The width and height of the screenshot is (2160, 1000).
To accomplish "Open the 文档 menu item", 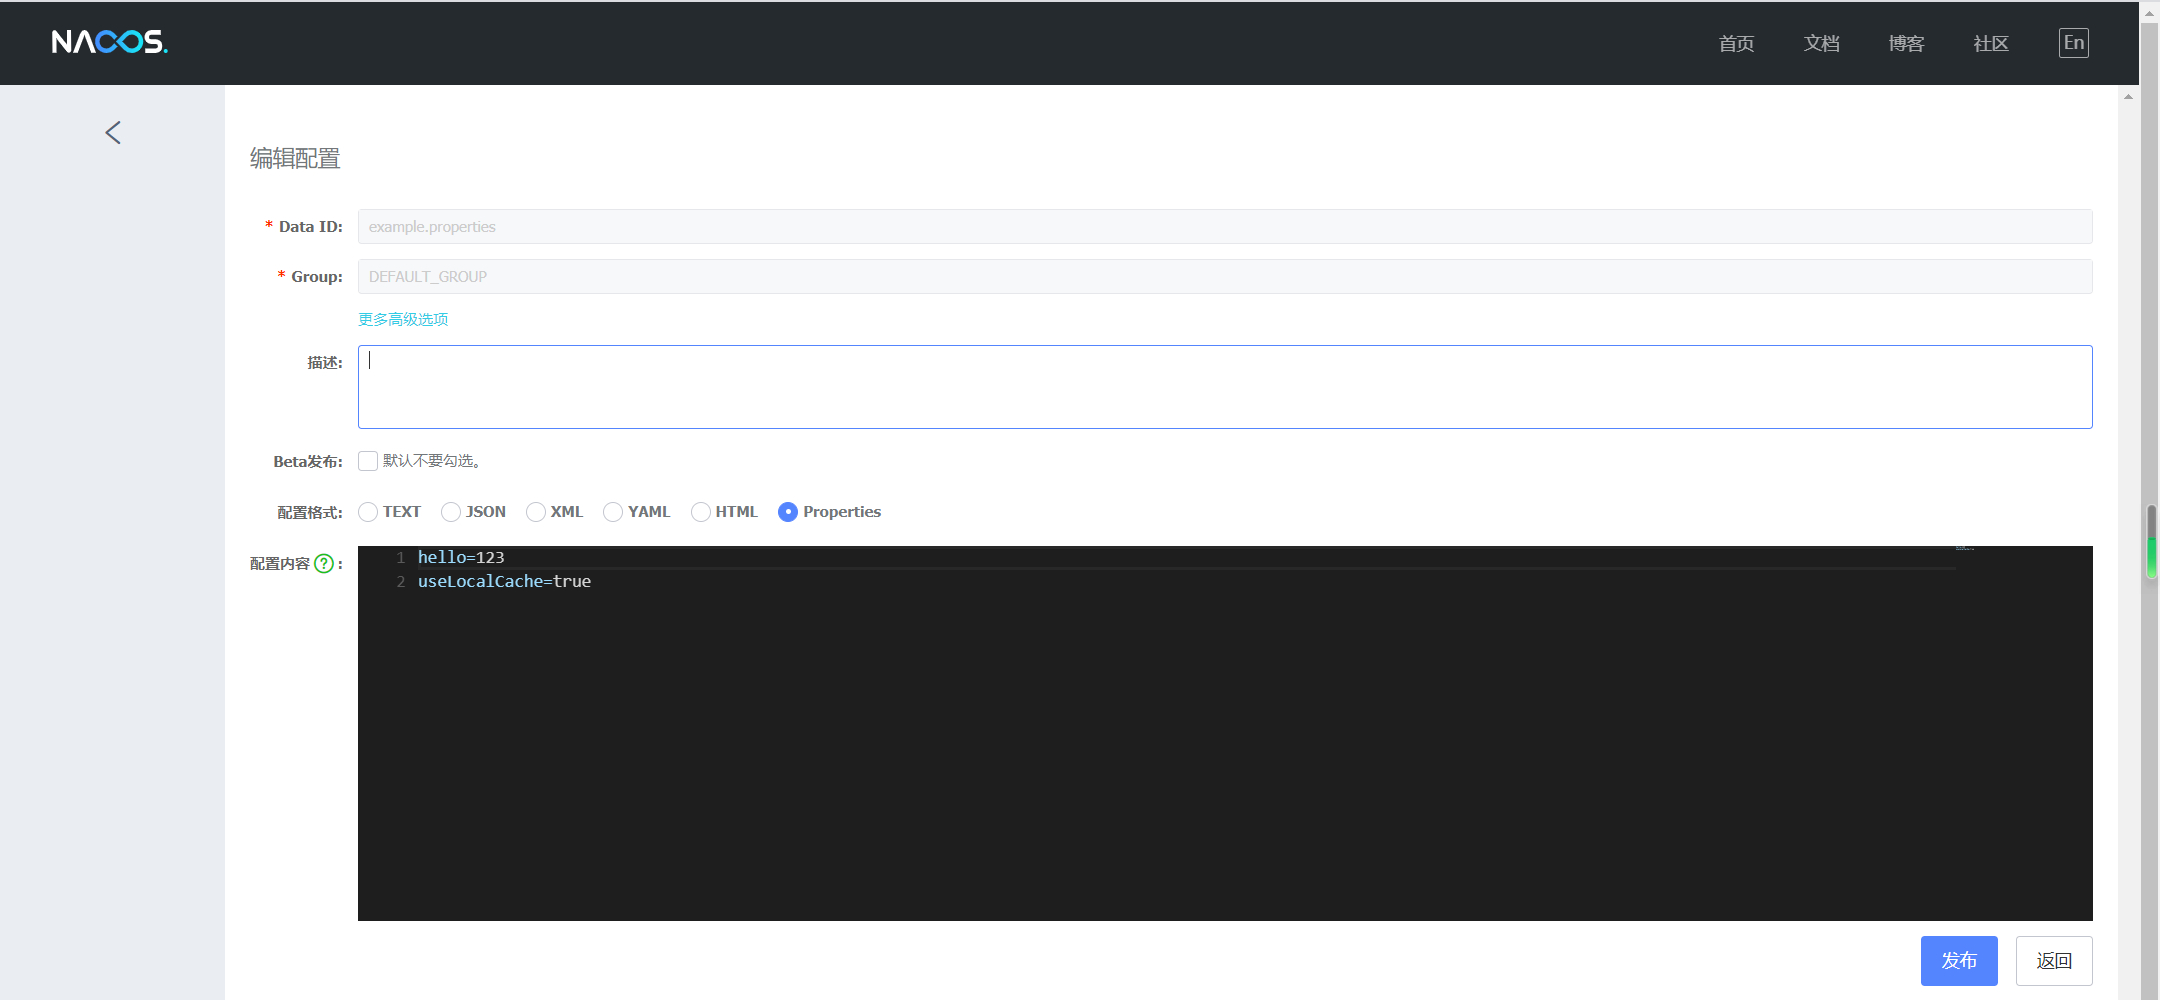I will tap(1821, 43).
